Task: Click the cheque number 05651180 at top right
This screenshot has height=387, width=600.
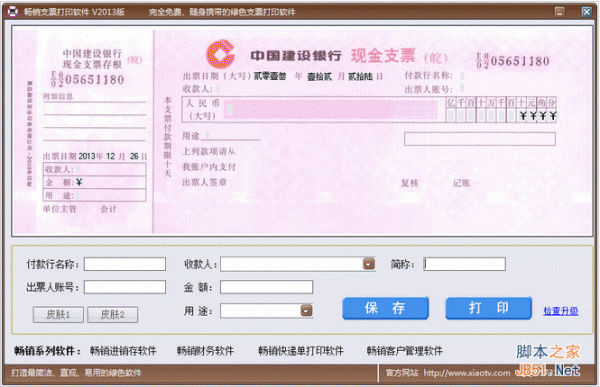Action: click(513, 60)
